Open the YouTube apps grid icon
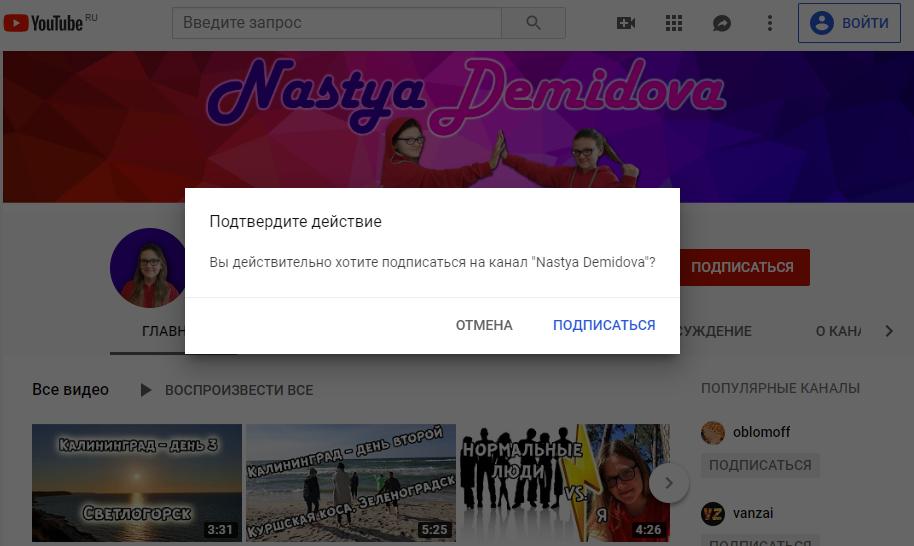 674,23
